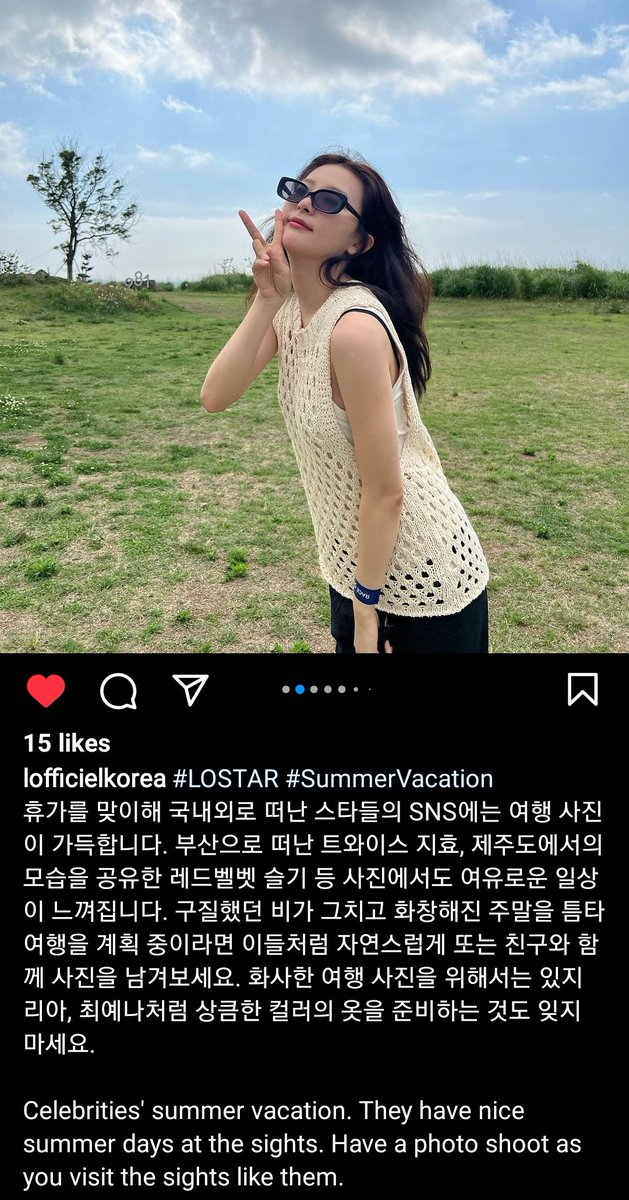Go to the fourth carousel dot
Screen dimensions: 629x1200
point(328,689)
